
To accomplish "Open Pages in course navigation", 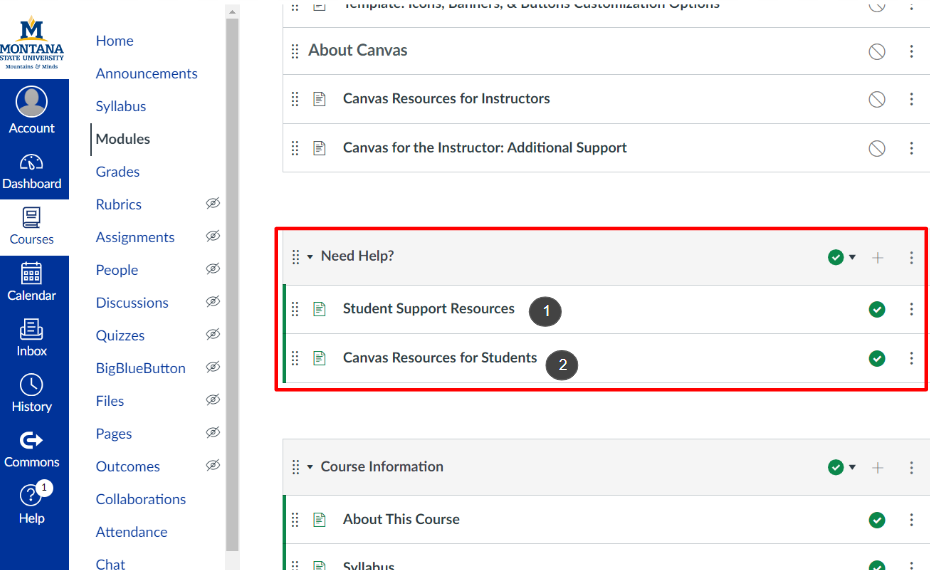I will point(114,434).
